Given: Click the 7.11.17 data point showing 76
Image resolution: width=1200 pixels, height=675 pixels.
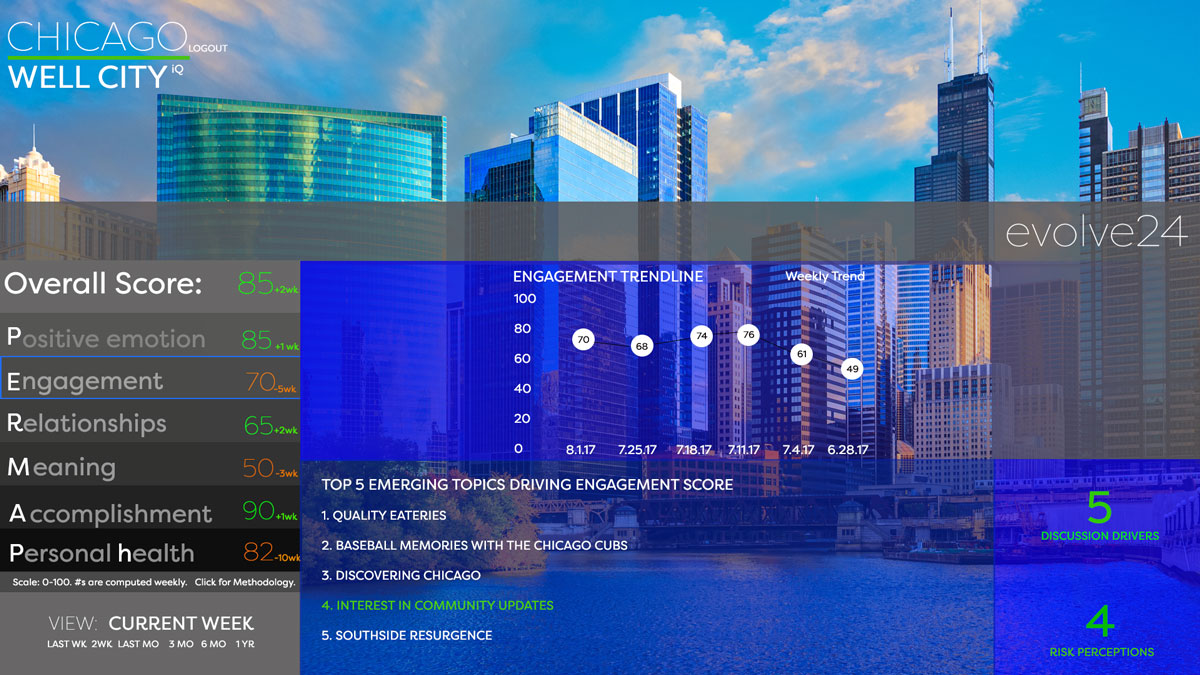Looking at the screenshot, I should coord(748,335).
